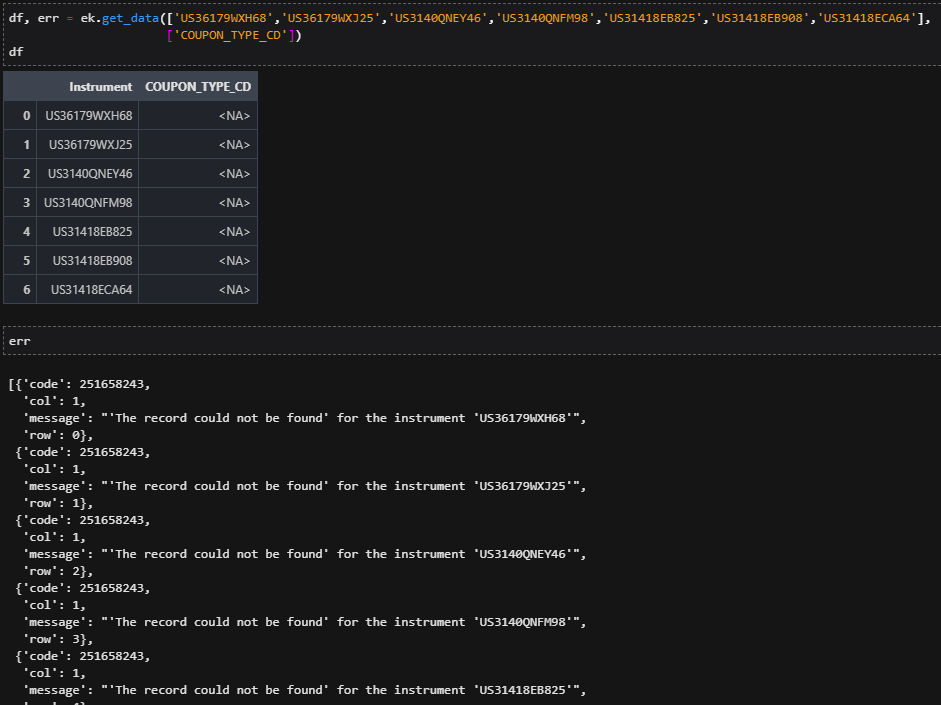Select cell US36179WXJ25 in the table
Image resolution: width=941 pixels, height=705 pixels.
click(88, 145)
